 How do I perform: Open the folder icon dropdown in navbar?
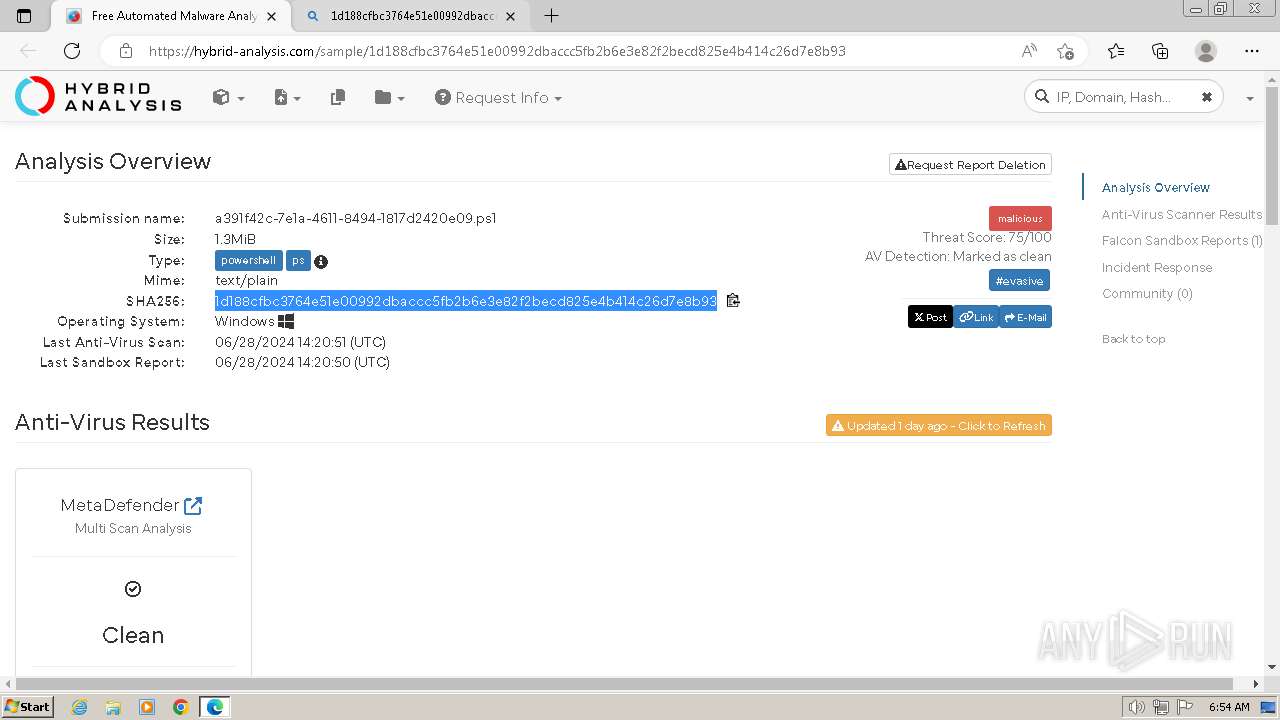tap(389, 97)
